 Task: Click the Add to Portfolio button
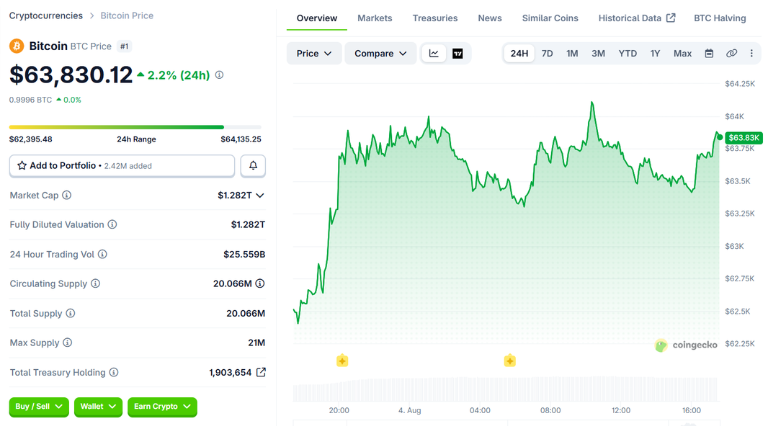[x=122, y=166]
